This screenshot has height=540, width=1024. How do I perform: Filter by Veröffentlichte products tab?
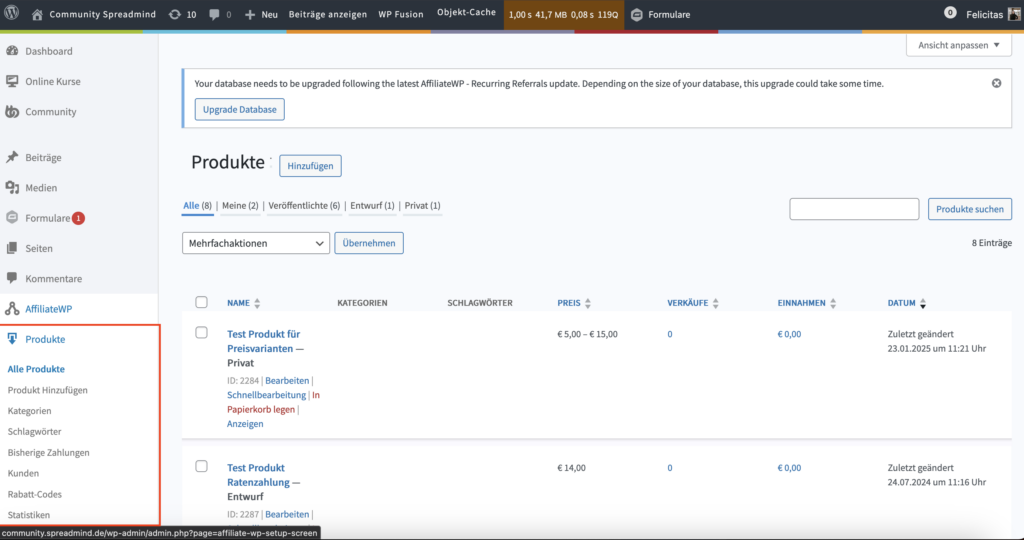[304, 206]
